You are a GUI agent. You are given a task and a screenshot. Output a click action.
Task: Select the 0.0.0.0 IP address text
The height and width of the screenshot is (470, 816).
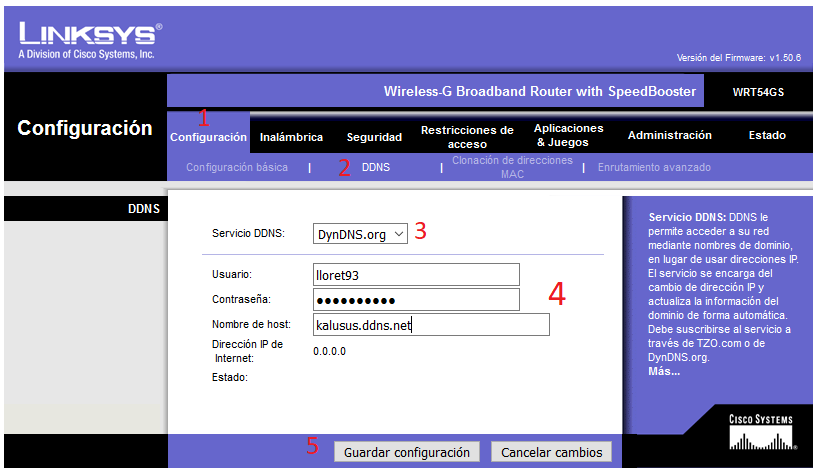[329, 351]
